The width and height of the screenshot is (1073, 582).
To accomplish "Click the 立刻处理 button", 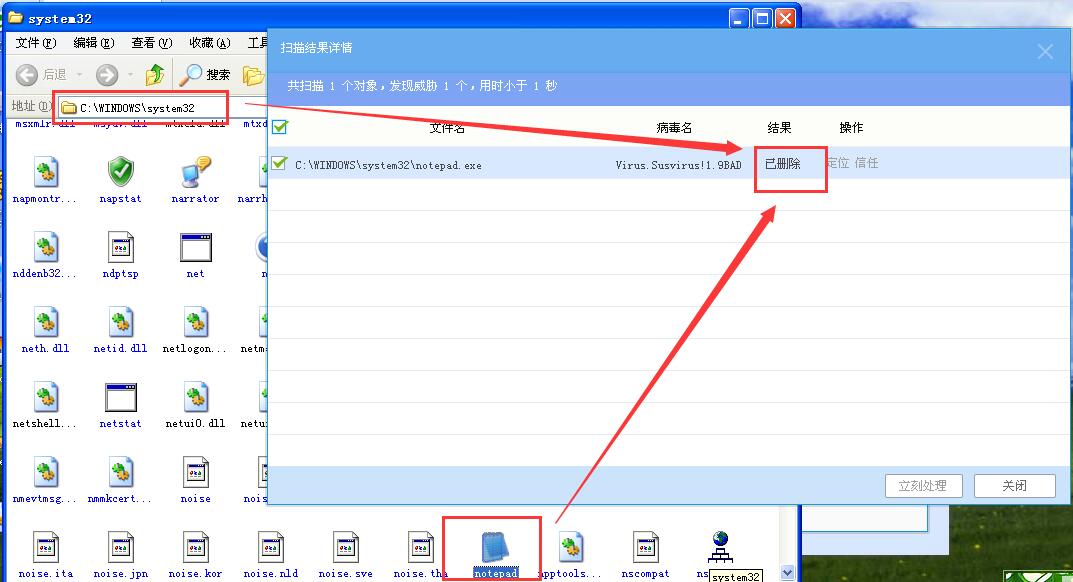I will coord(923,485).
